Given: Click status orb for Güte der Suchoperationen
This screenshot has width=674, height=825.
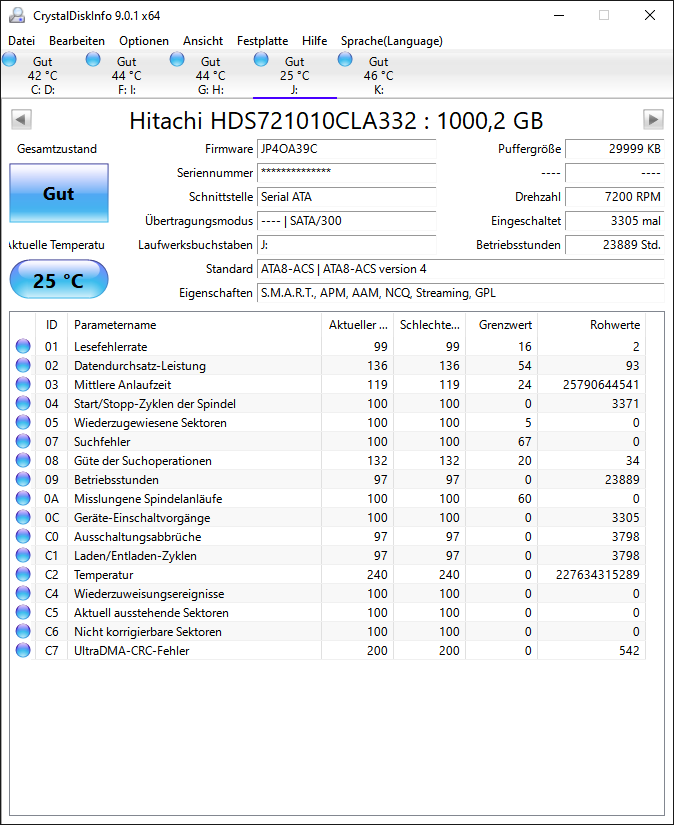Looking at the screenshot, I should click(23, 460).
